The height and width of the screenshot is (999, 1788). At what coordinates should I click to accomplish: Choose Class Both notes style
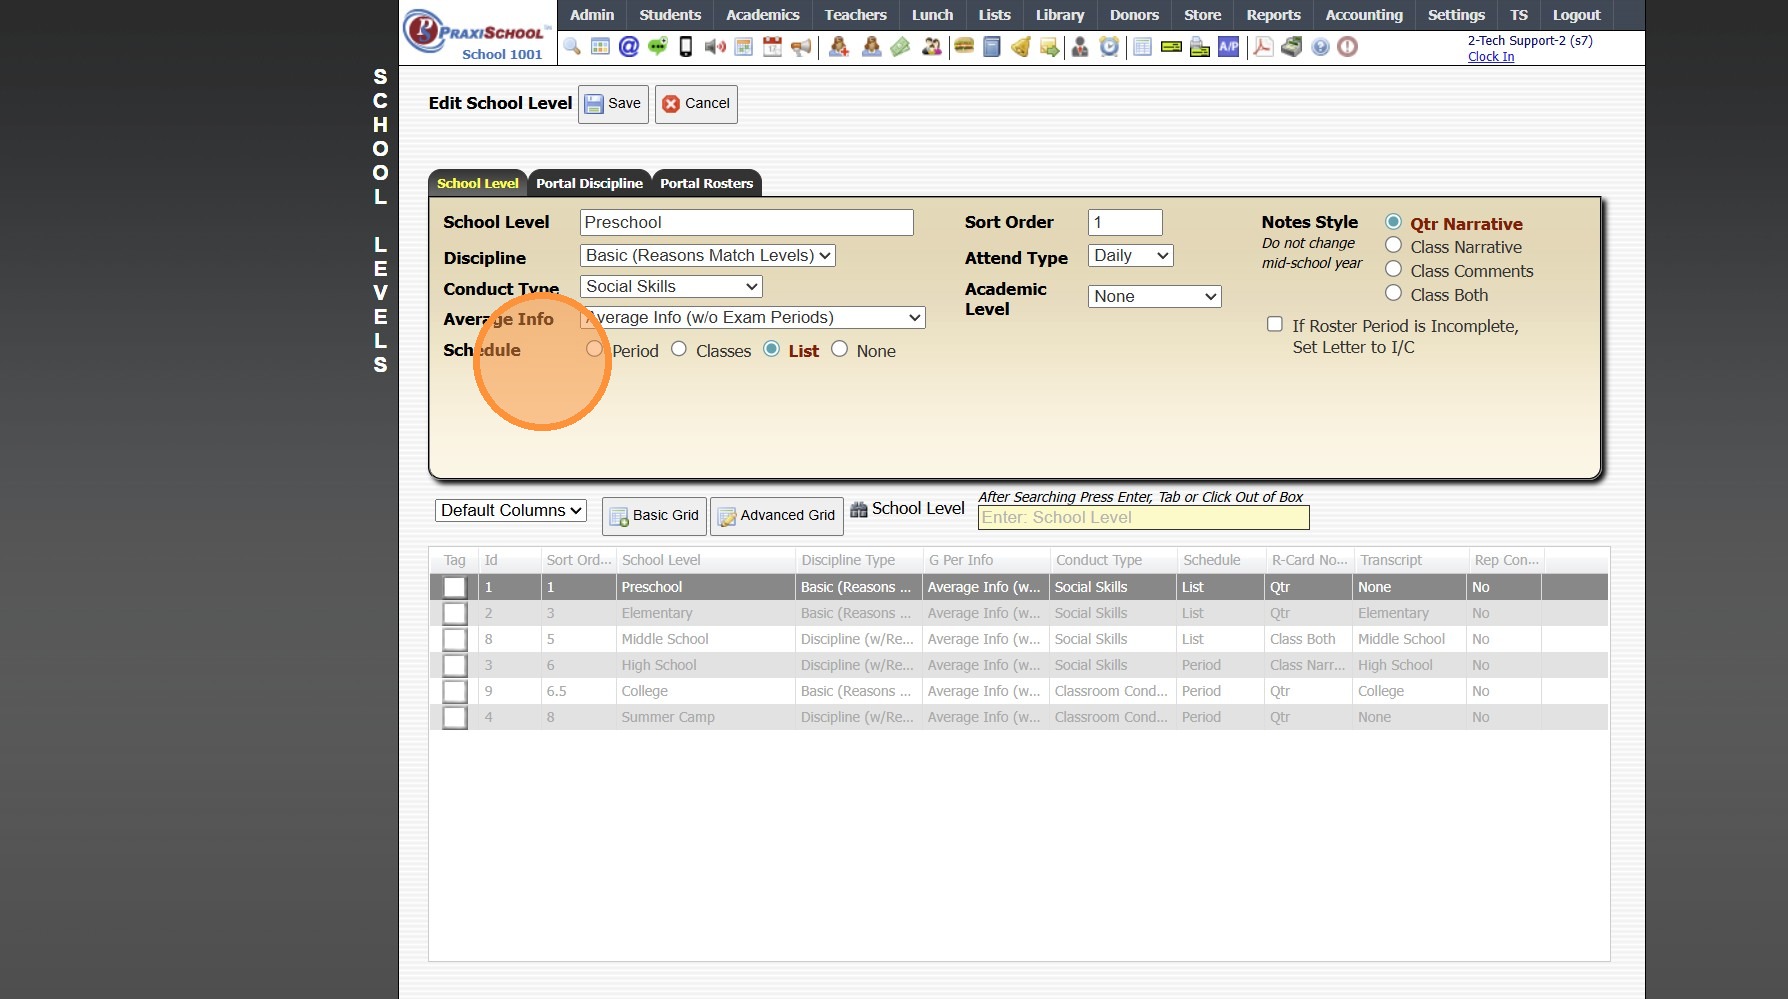point(1393,293)
